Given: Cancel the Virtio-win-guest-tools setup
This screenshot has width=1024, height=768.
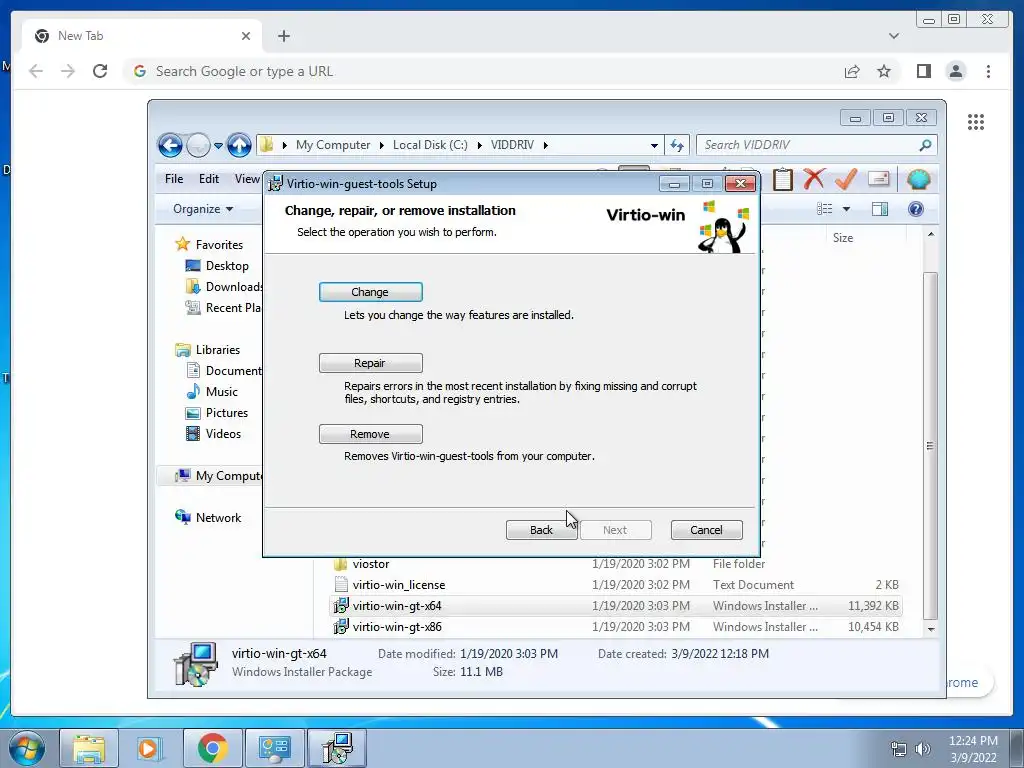Looking at the screenshot, I should point(707,530).
